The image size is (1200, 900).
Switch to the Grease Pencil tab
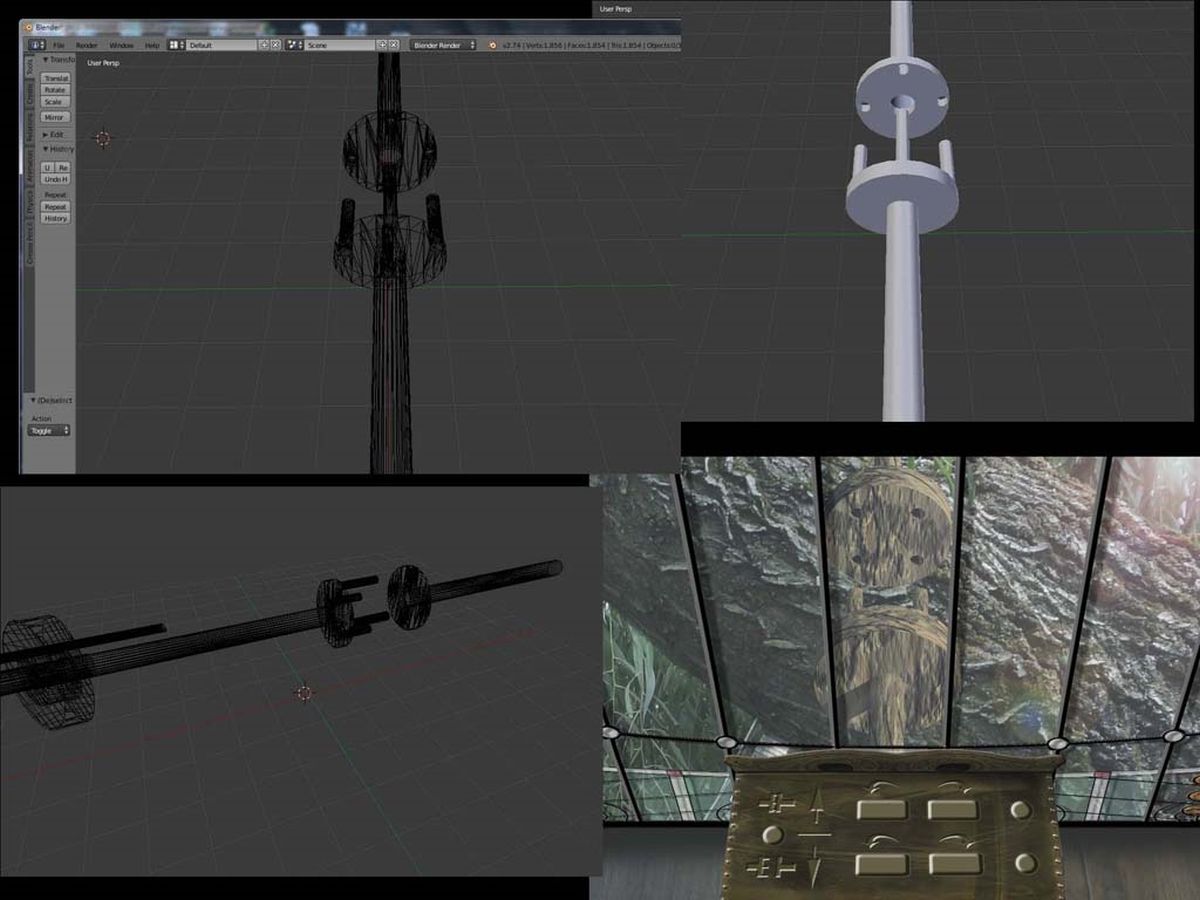(x=30, y=244)
